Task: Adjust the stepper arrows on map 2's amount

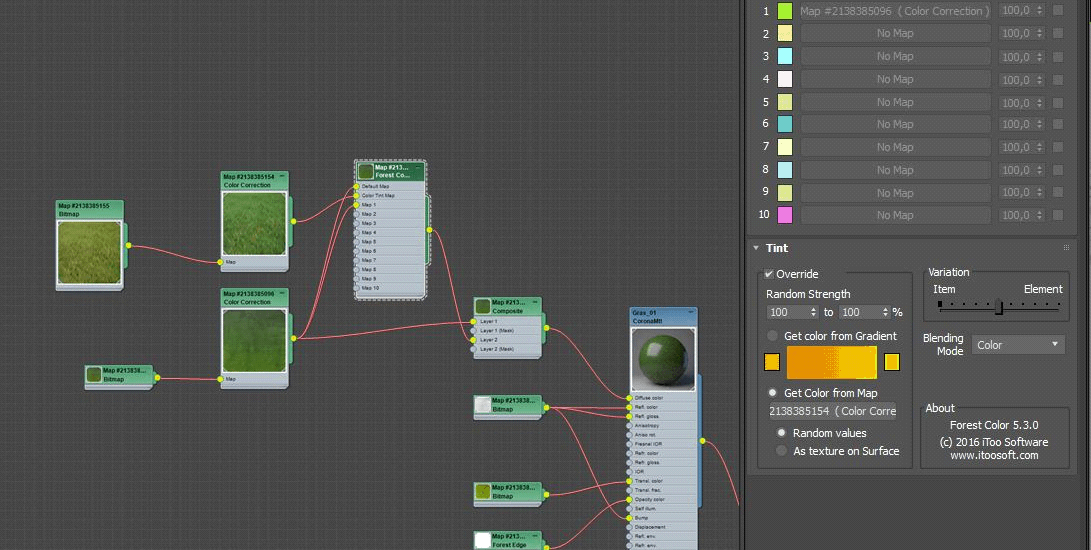Action: [x=1040, y=34]
